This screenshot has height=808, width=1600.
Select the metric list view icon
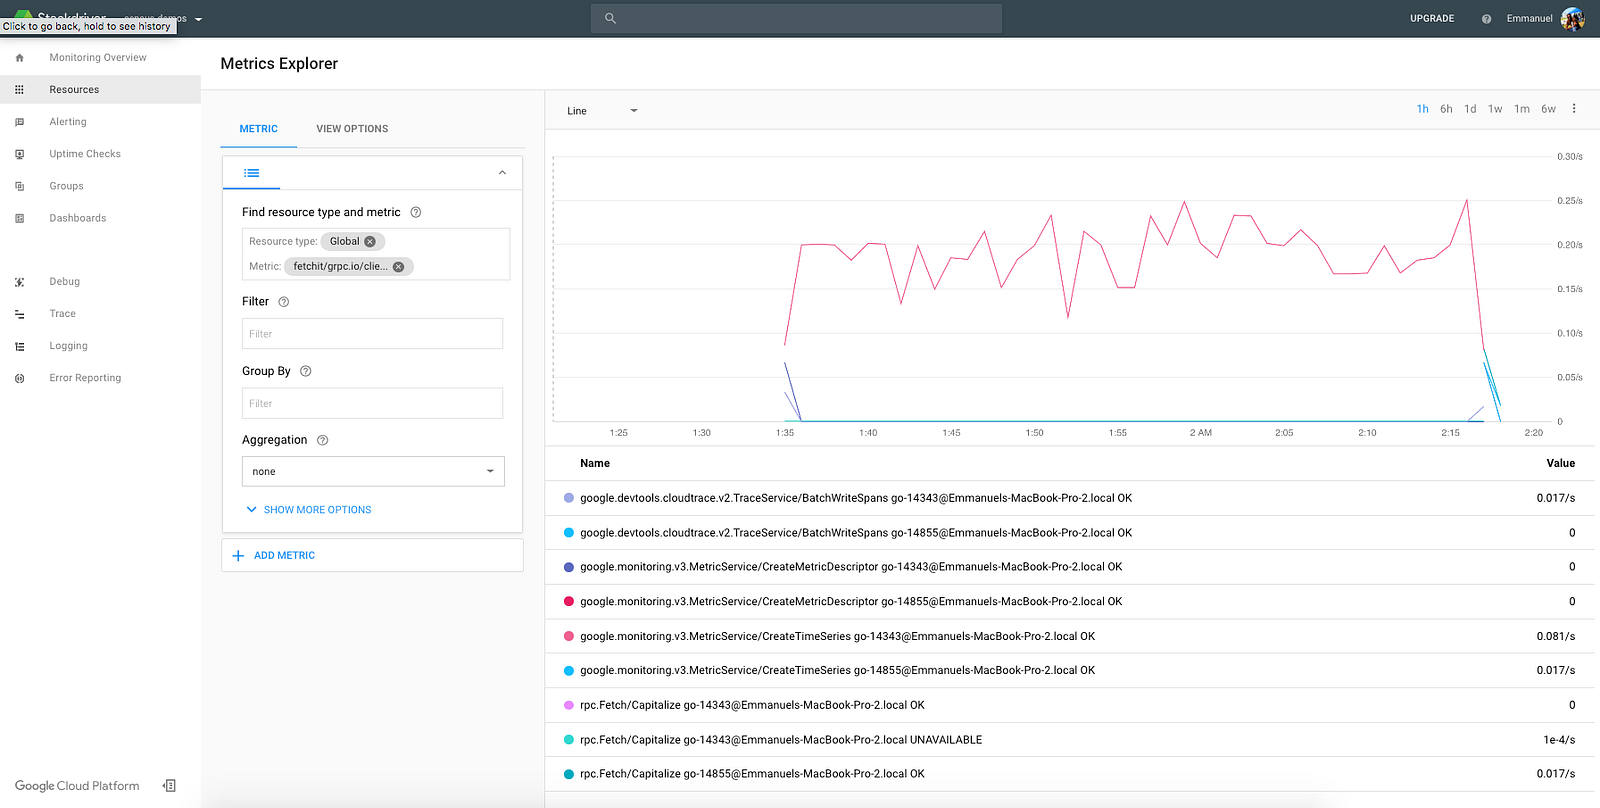click(x=251, y=173)
